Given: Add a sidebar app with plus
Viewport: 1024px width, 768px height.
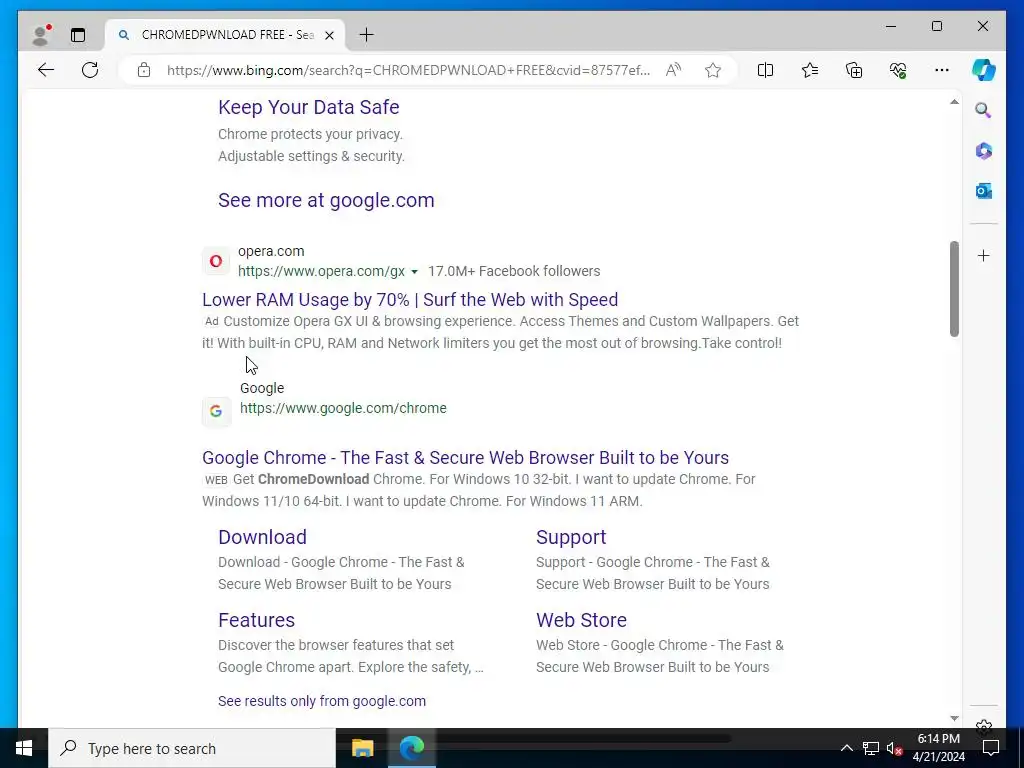Looking at the screenshot, I should pos(984,255).
